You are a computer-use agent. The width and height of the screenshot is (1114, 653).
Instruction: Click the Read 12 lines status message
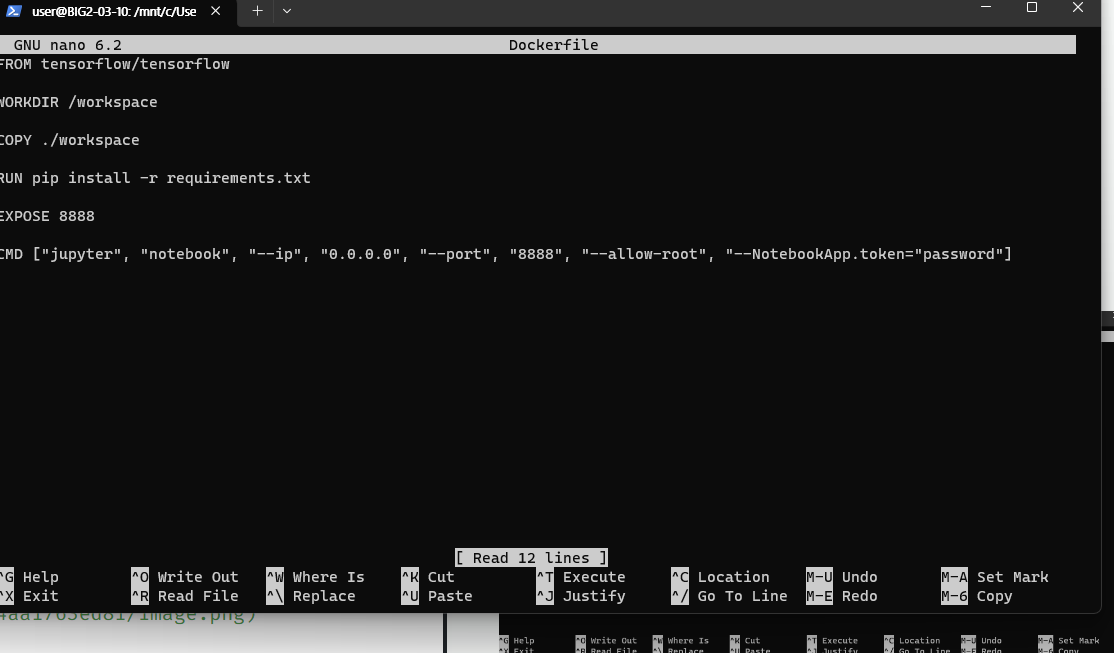coord(531,558)
